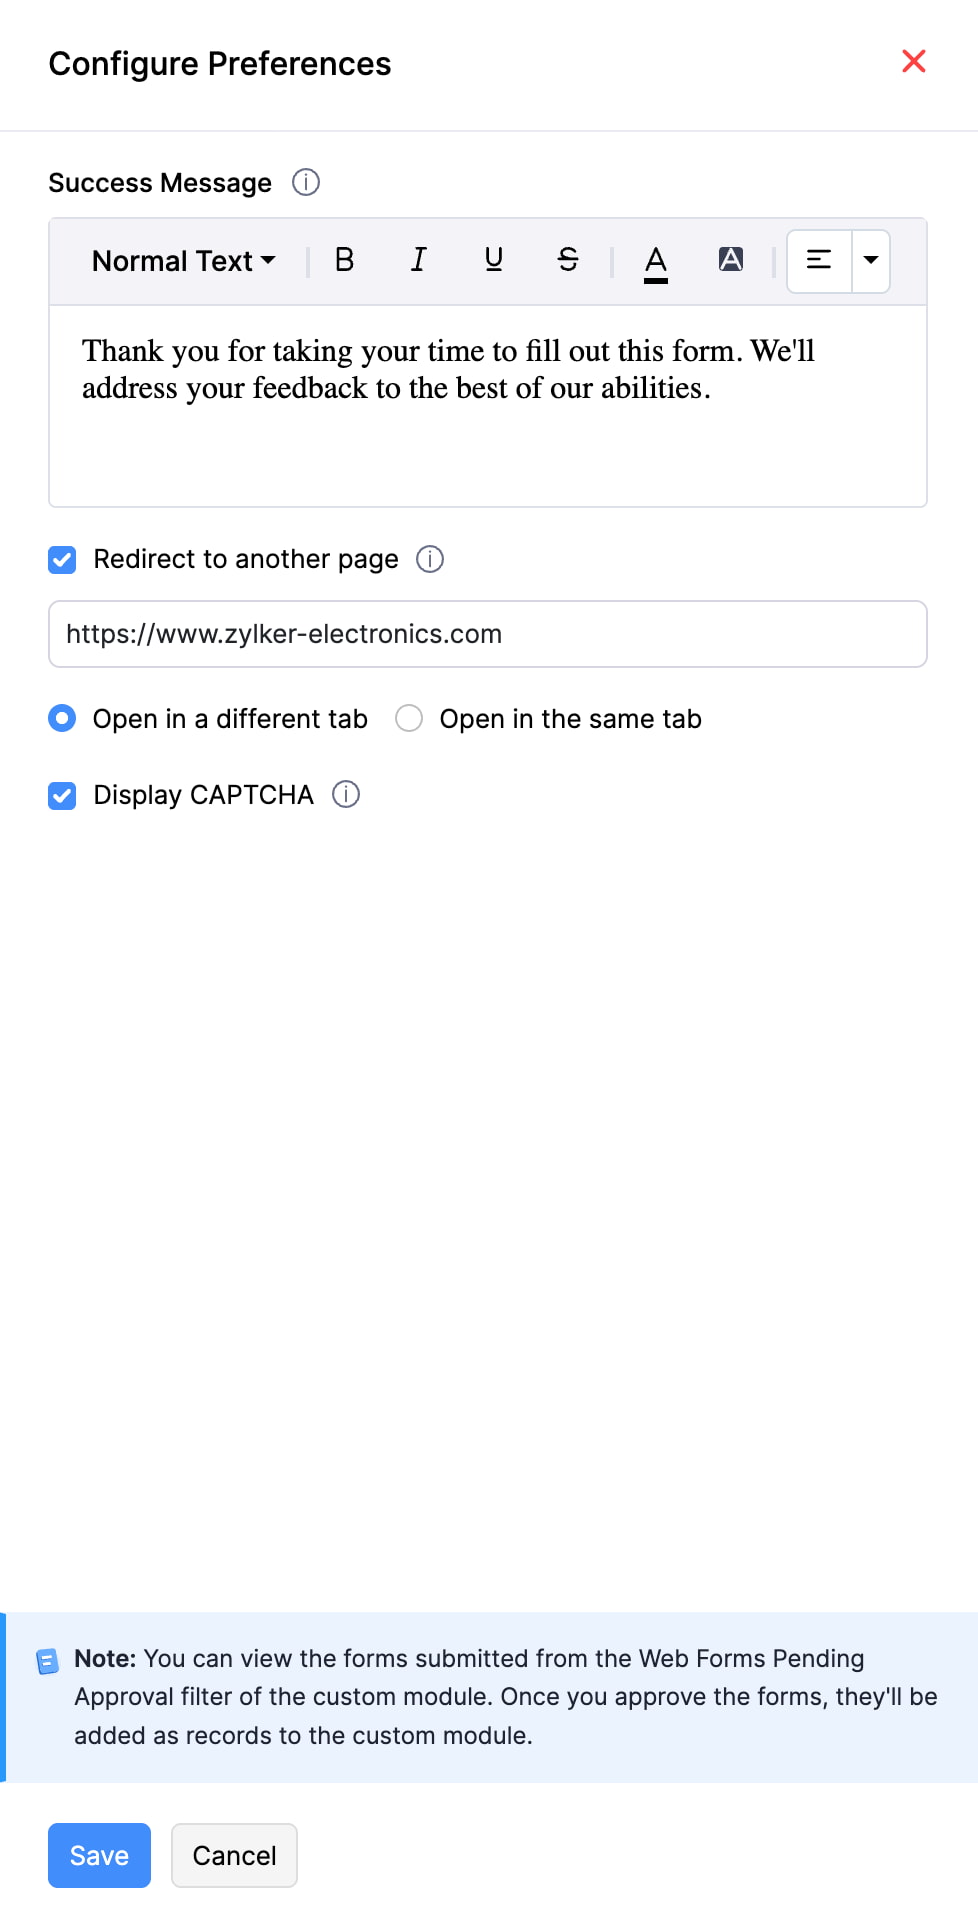The width and height of the screenshot is (978, 1928).
Task: Click the redirect URL input field
Action: (488, 634)
